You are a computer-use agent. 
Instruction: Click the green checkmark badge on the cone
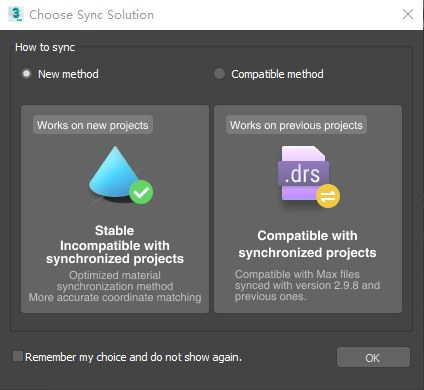(x=141, y=192)
